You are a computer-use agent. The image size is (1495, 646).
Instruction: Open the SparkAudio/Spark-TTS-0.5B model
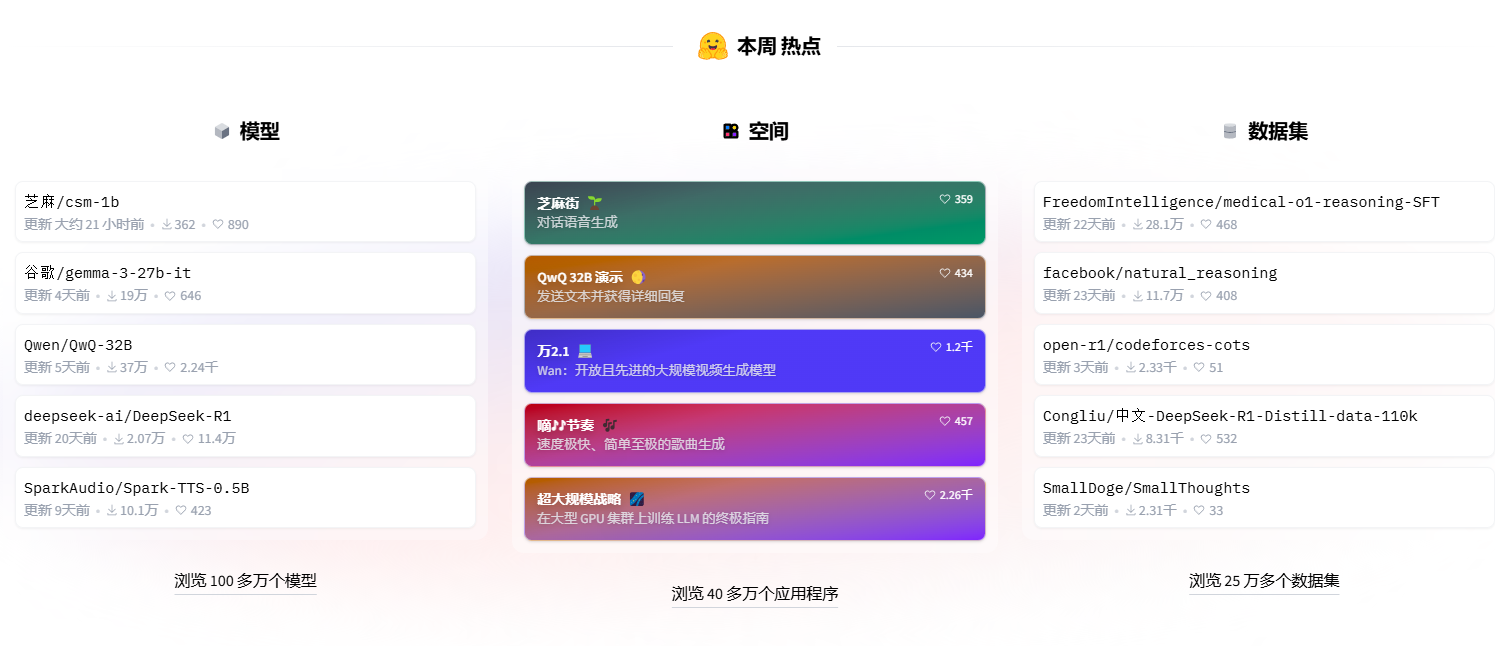pyautogui.click(x=245, y=498)
